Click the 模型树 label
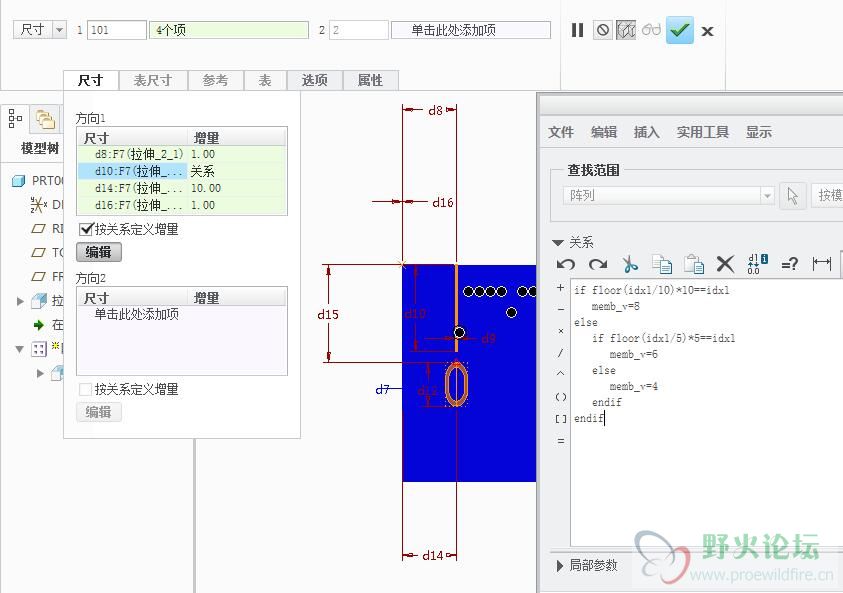Viewport: 843px width, 593px height. (x=39, y=148)
